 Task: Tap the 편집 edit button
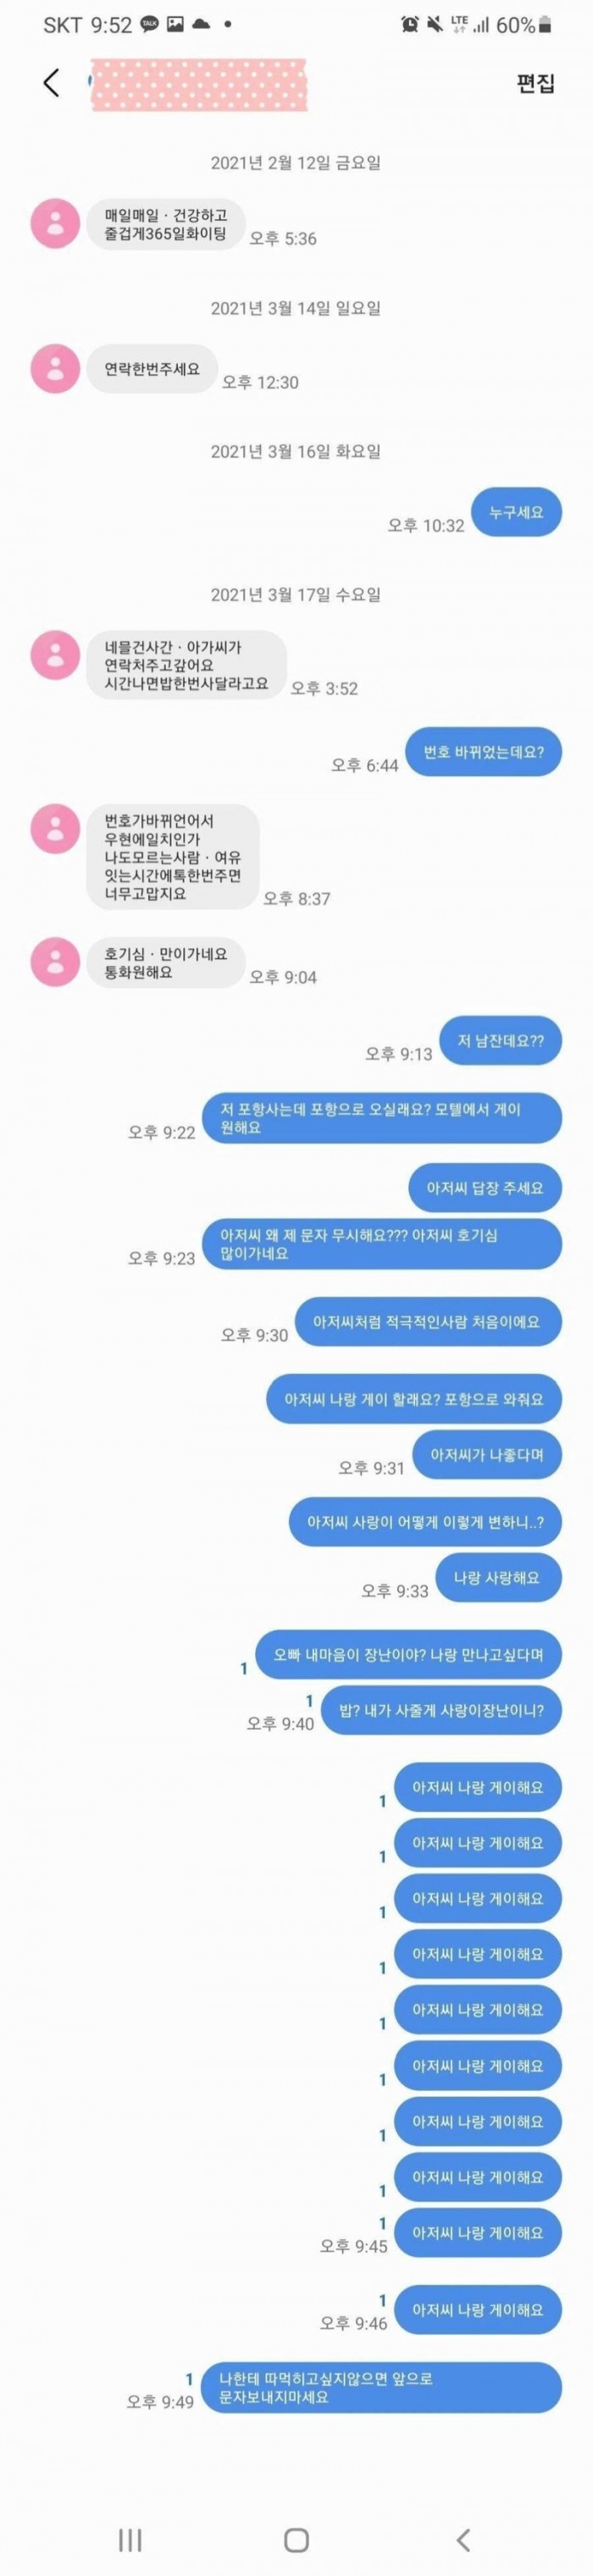tap(535, 83)
